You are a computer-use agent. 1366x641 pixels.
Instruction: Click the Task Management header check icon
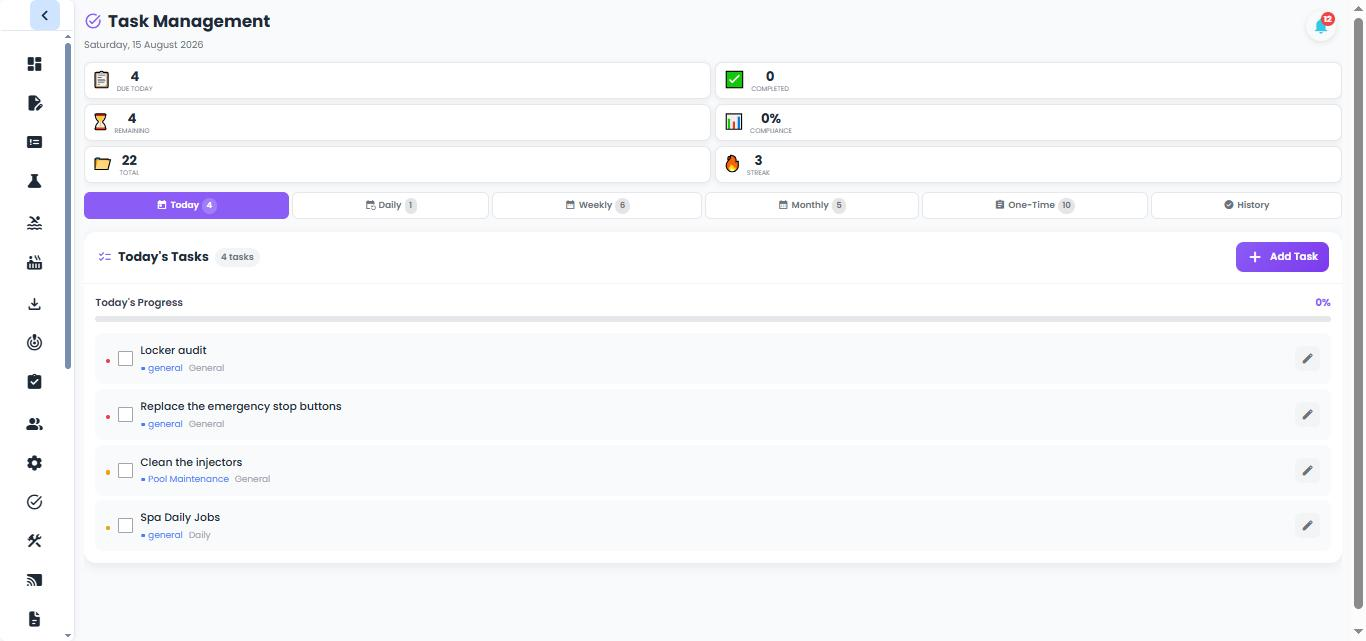coord(93,21)
